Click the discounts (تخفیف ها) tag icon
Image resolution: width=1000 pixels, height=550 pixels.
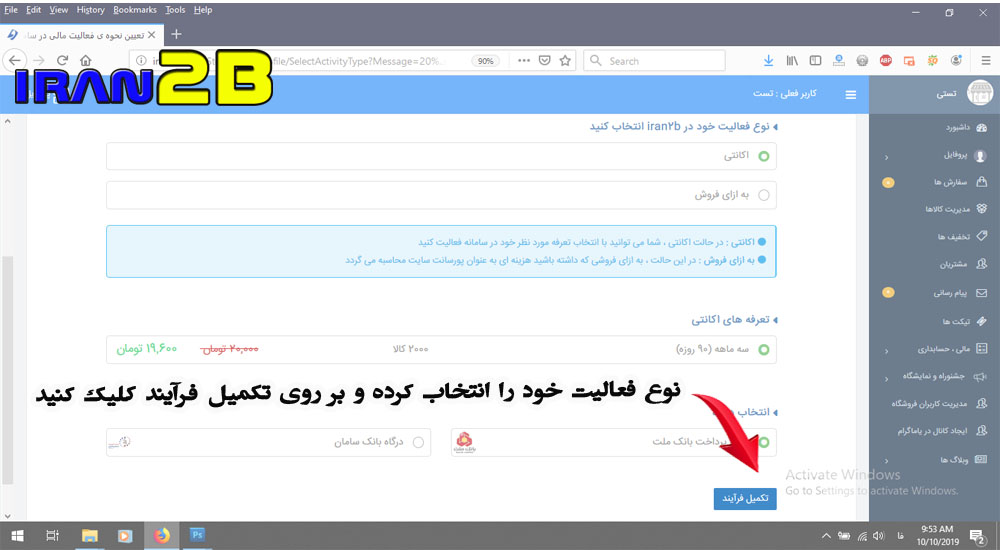point(982,236)
